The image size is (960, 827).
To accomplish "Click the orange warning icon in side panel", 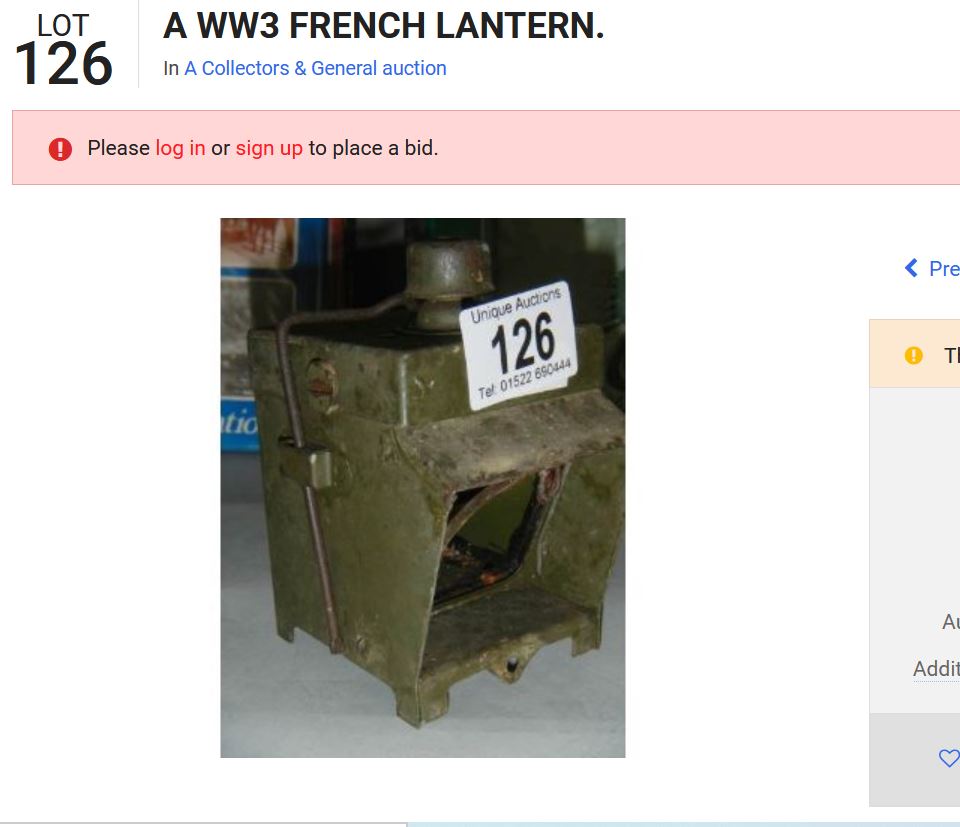I will click(913, 355).
